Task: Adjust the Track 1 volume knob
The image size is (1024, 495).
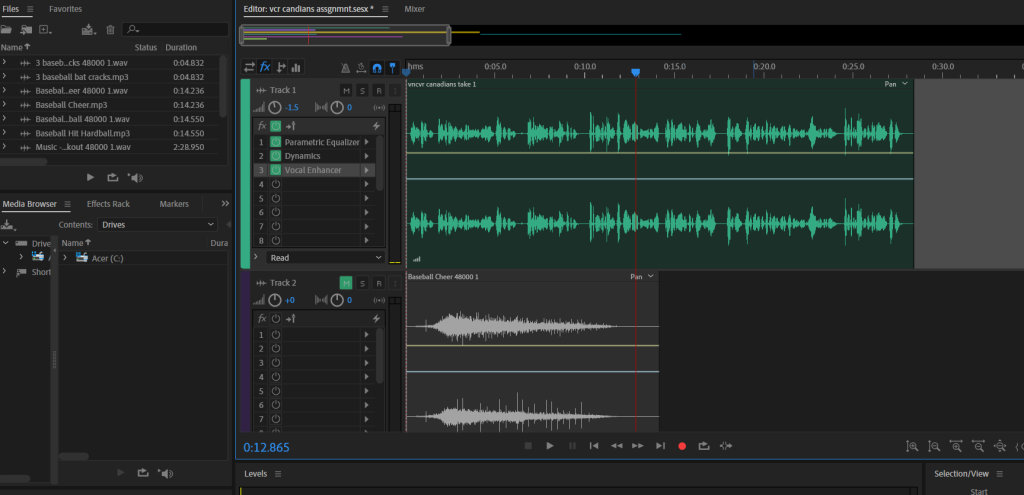Action: coord(275,107)
